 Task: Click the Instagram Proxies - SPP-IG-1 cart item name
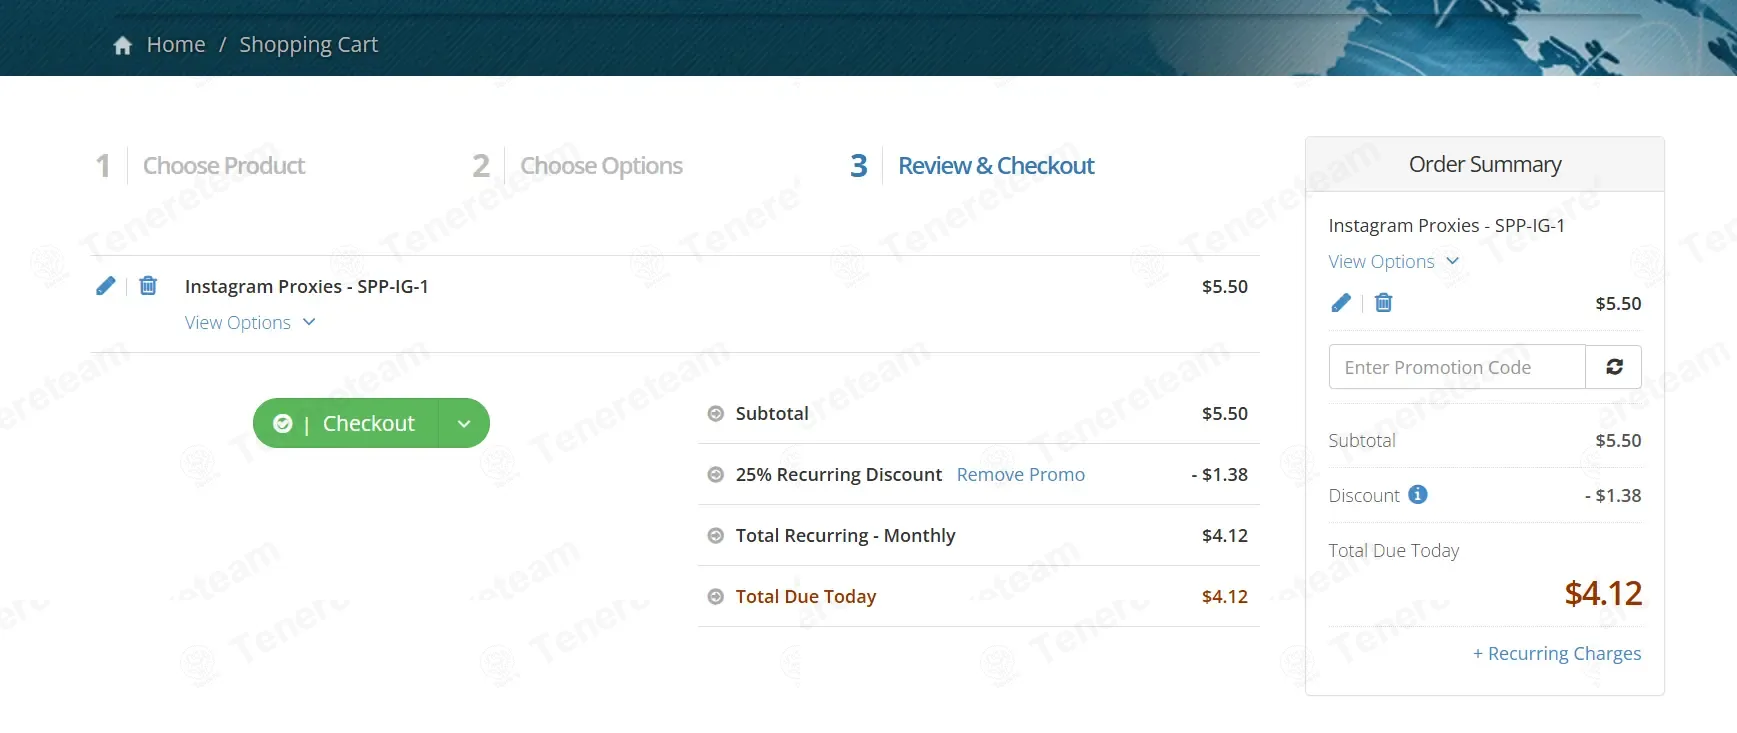307,287
